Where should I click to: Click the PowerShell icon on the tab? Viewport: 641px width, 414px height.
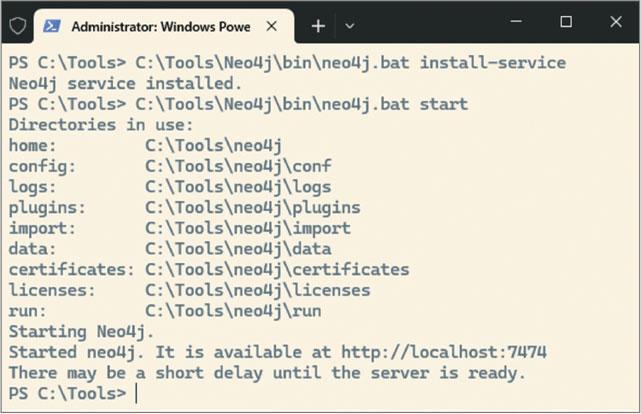[51, 23]
